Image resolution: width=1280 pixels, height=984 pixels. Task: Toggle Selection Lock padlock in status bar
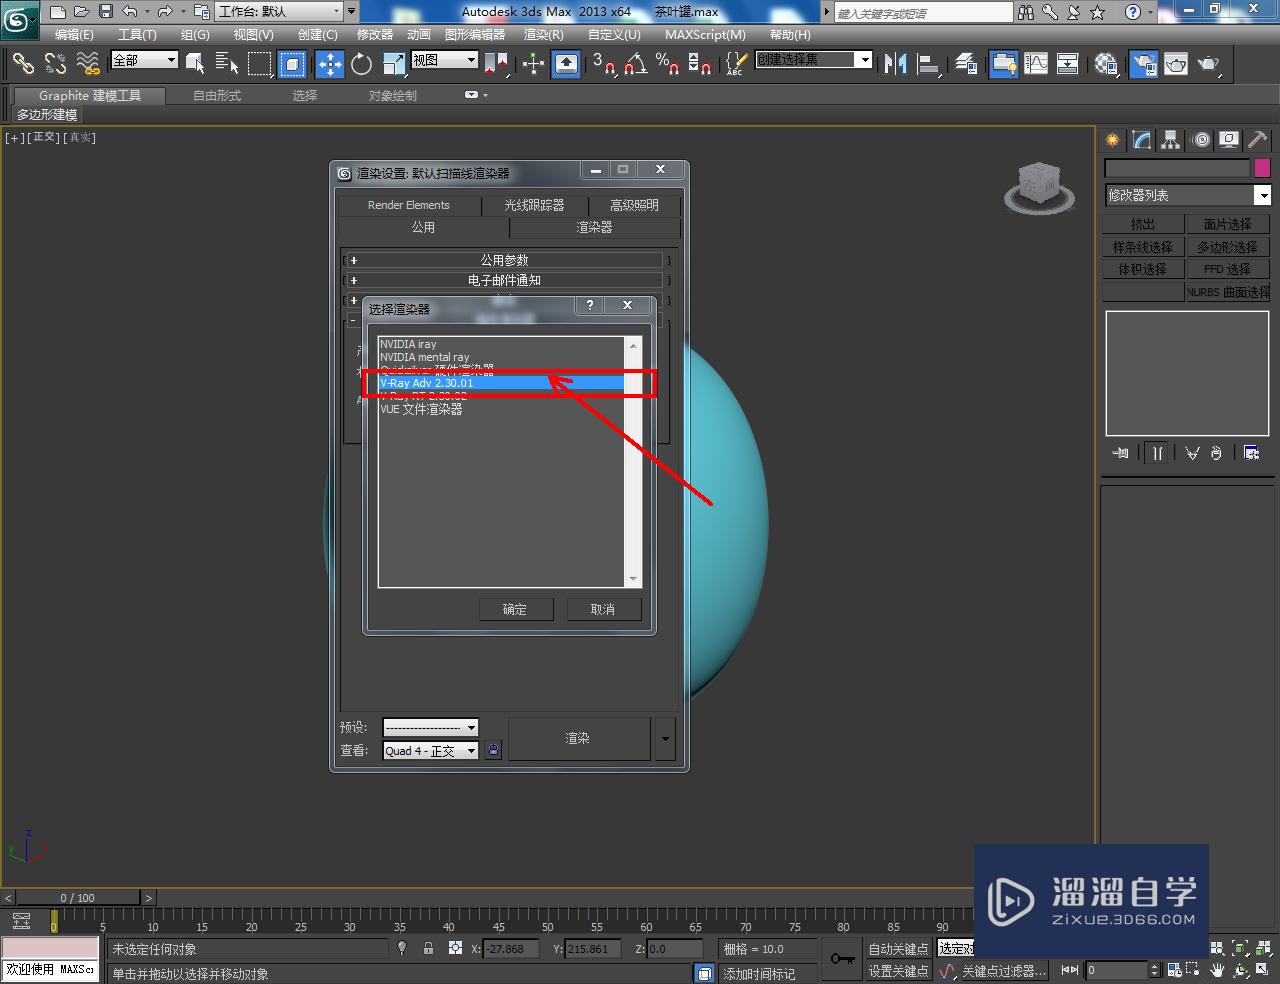point(428,948)
